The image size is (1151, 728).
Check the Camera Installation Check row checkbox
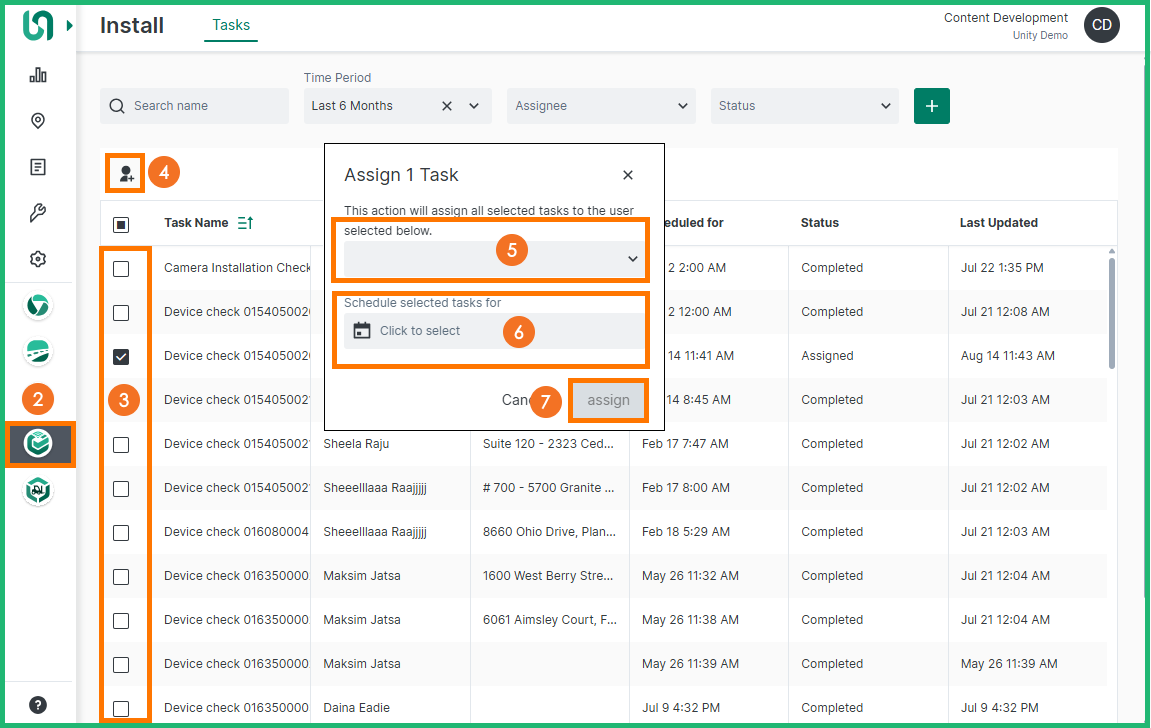121,268
